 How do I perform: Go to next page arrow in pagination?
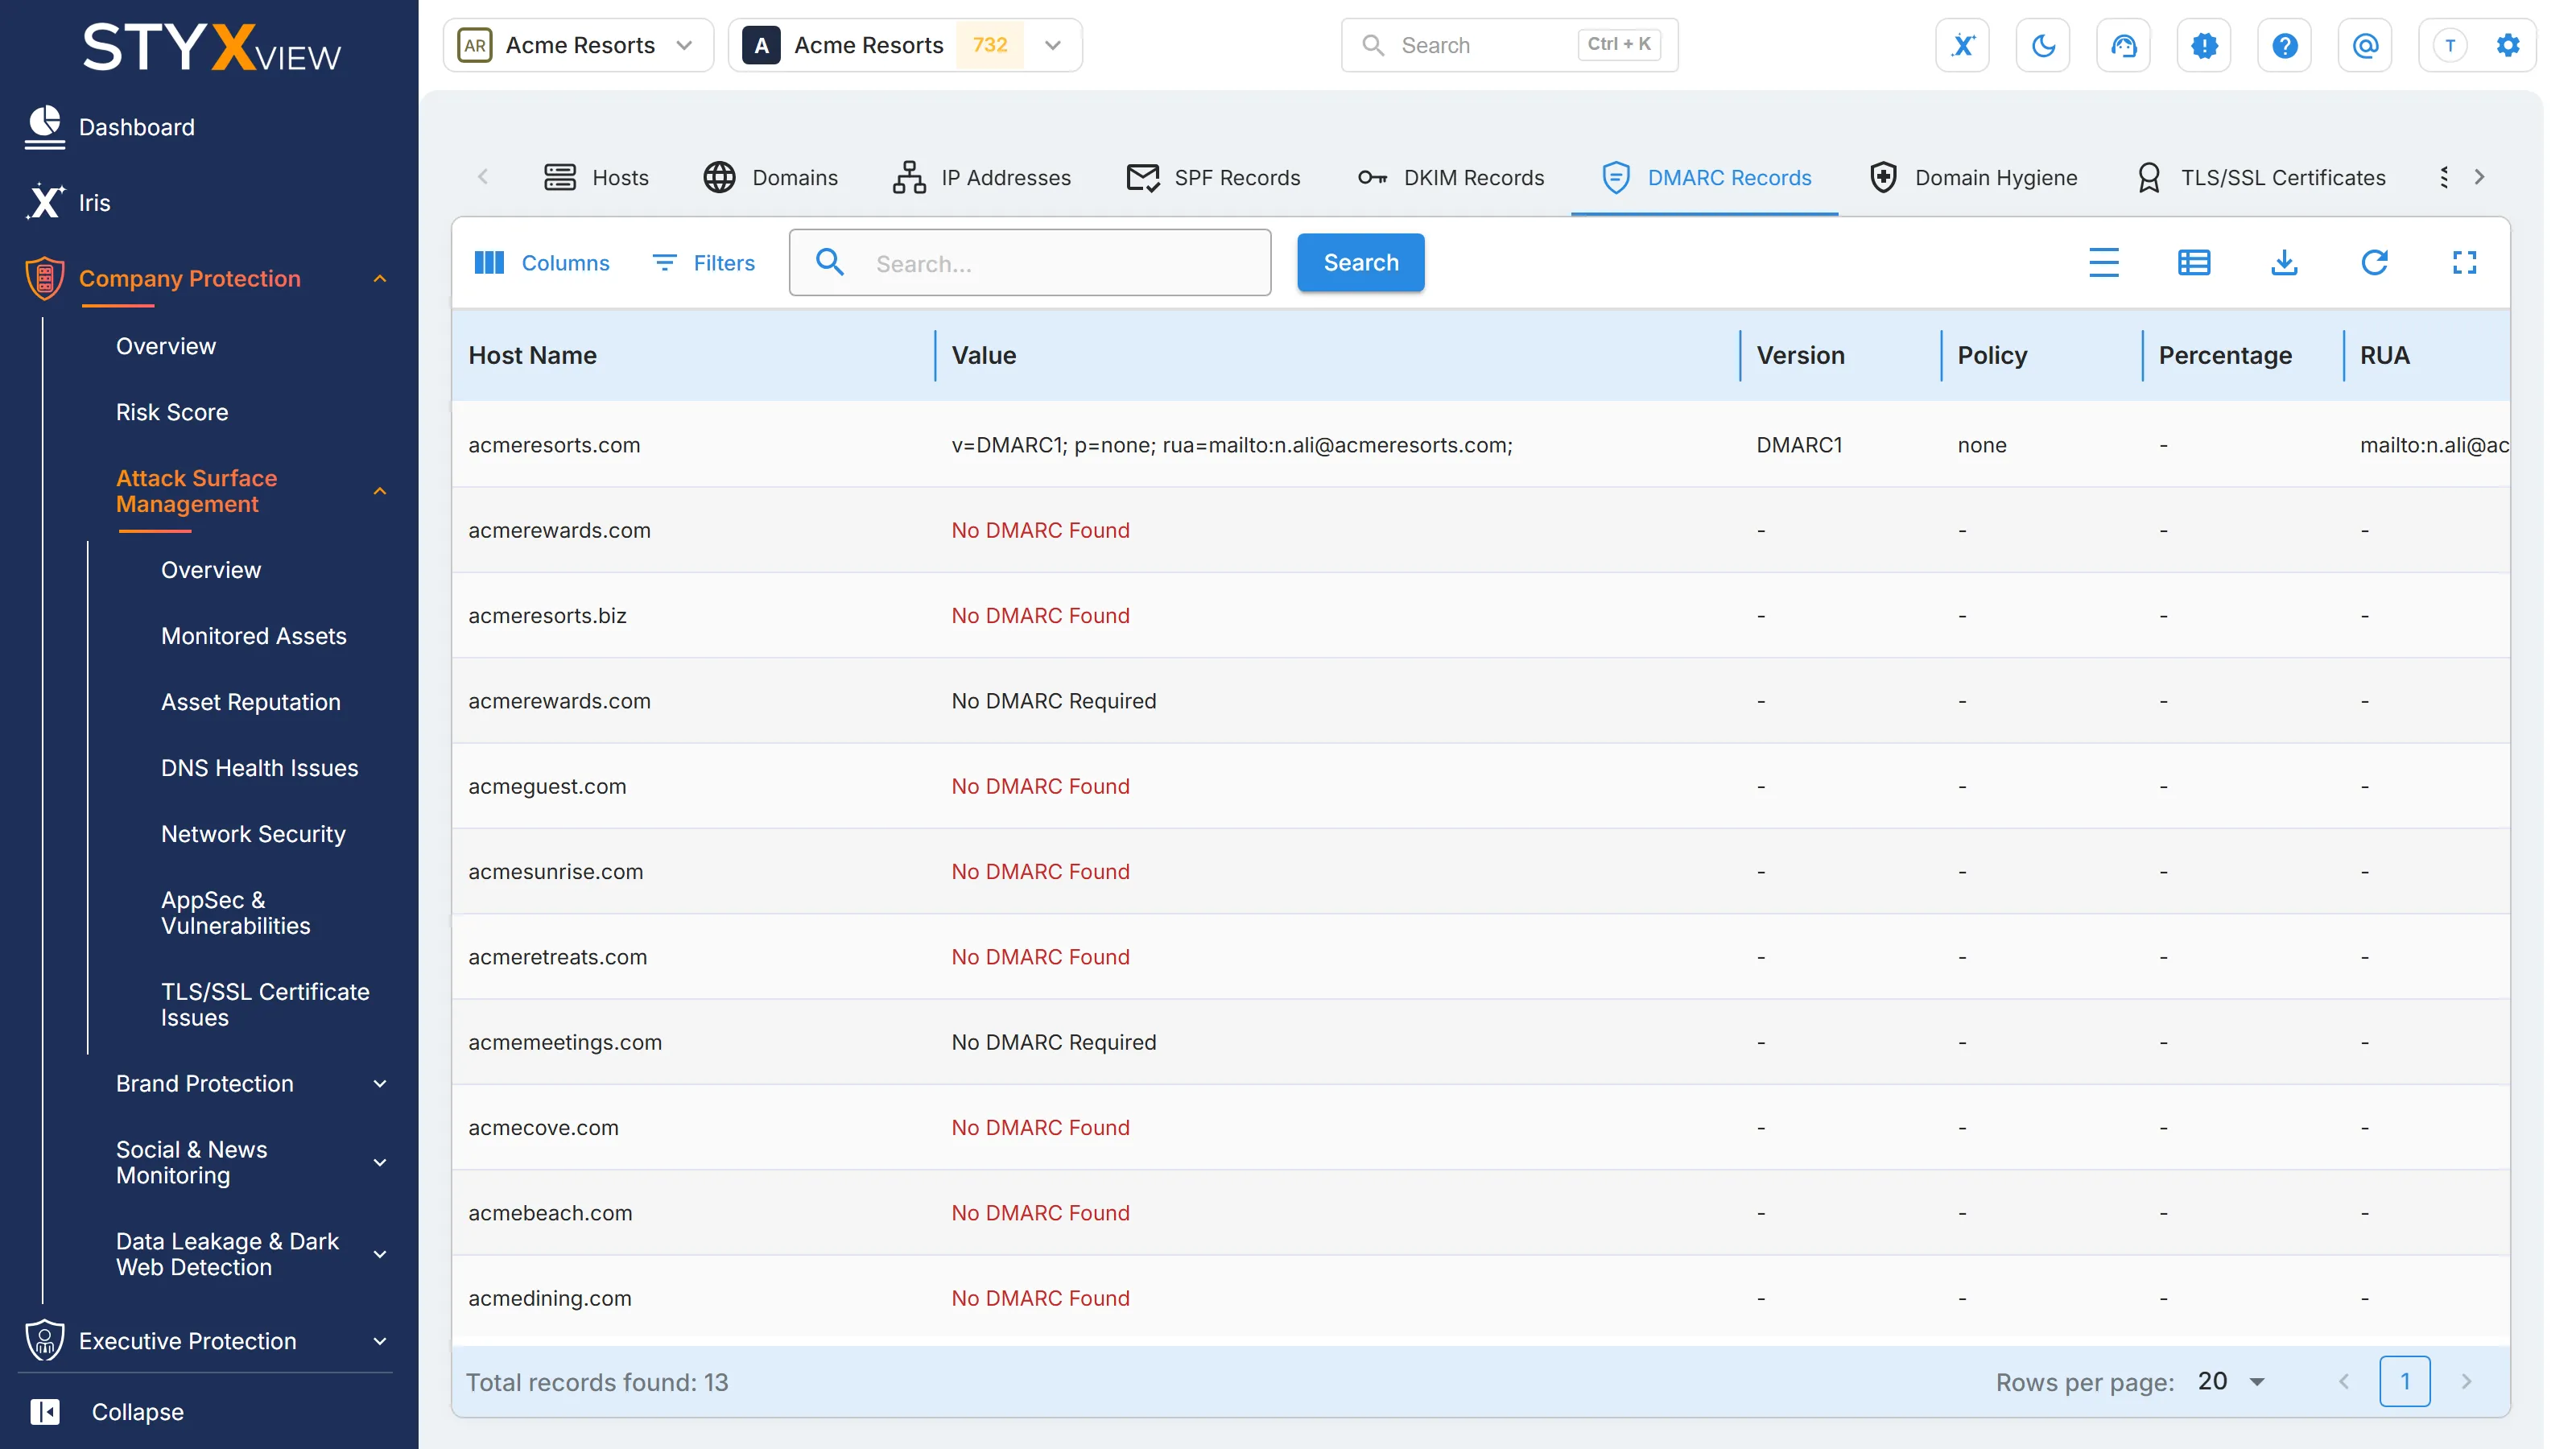[x=2465, y=1382]
